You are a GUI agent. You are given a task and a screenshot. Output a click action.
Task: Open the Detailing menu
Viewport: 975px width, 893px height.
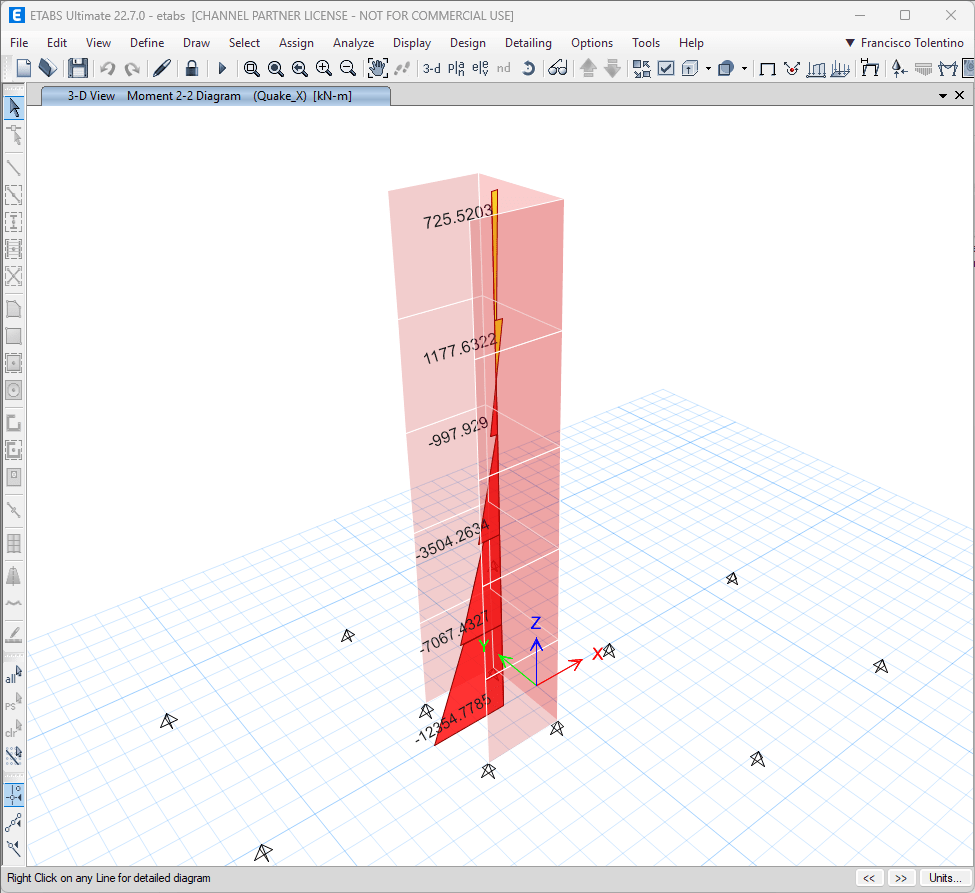[x=528, y=43]
